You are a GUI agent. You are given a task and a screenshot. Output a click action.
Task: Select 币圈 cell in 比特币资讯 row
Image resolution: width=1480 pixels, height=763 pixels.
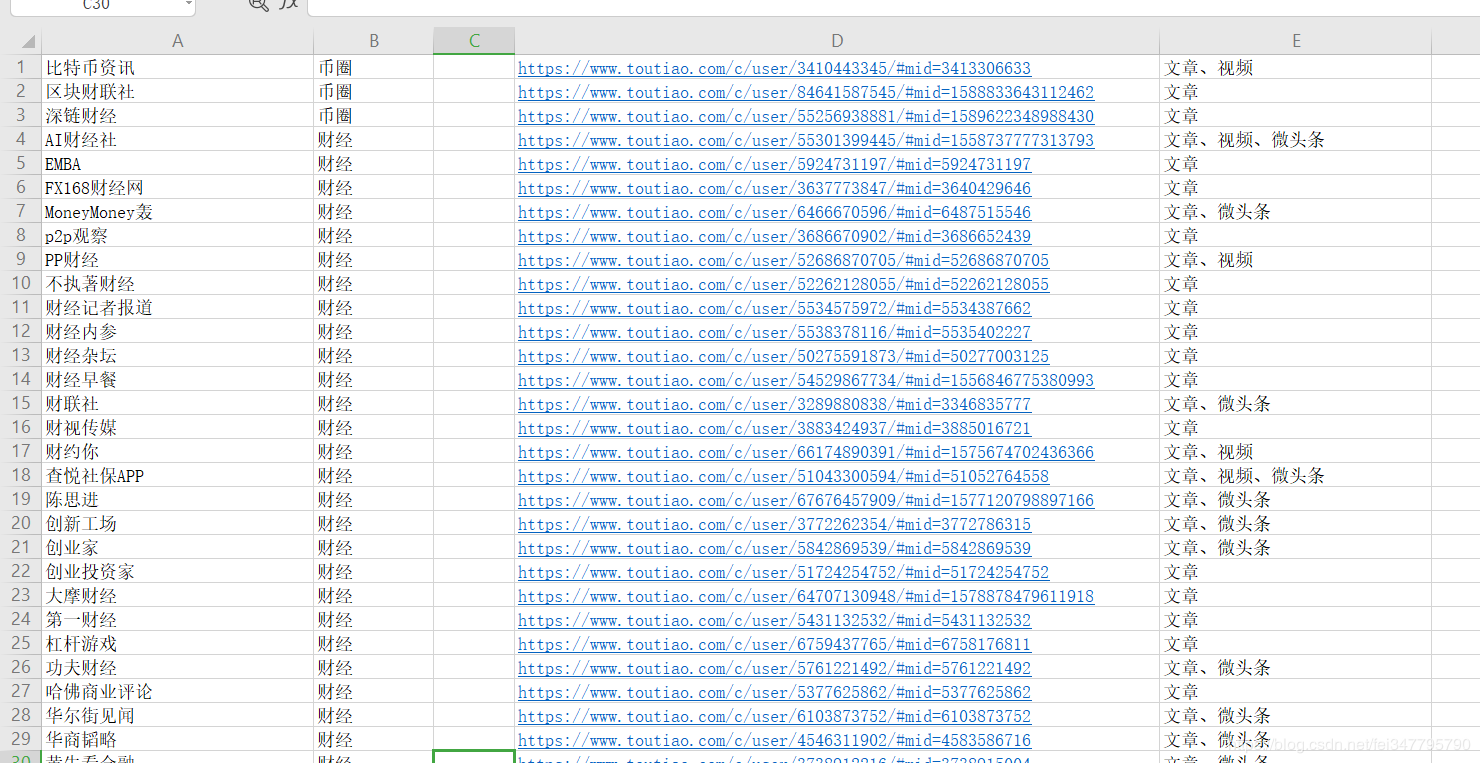click(x=374, y=67)
